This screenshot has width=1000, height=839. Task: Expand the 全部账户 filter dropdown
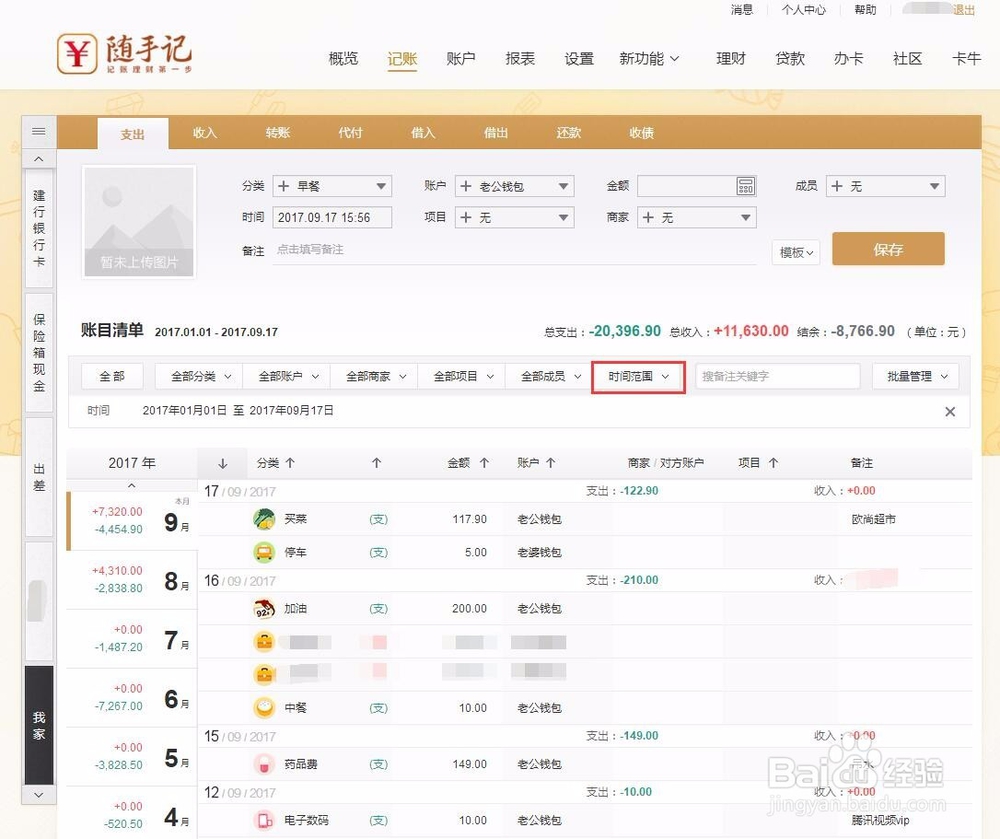(287, 376)
